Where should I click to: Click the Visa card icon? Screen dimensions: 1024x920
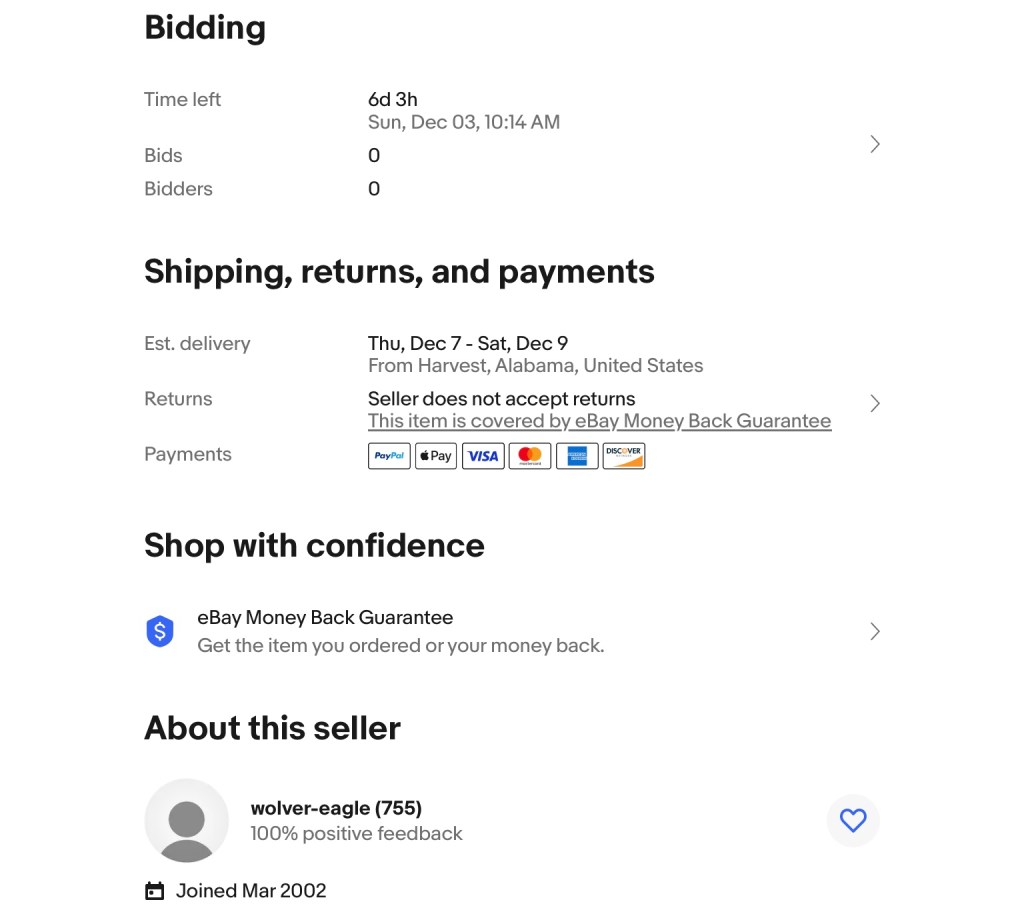coord(483,456)
